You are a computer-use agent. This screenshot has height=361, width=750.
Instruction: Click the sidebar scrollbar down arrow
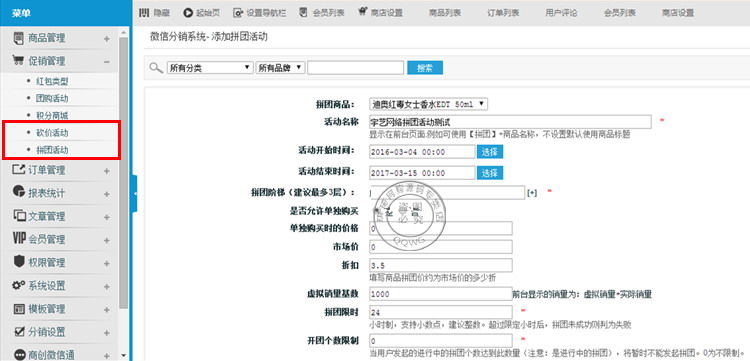tap(124, 356)
